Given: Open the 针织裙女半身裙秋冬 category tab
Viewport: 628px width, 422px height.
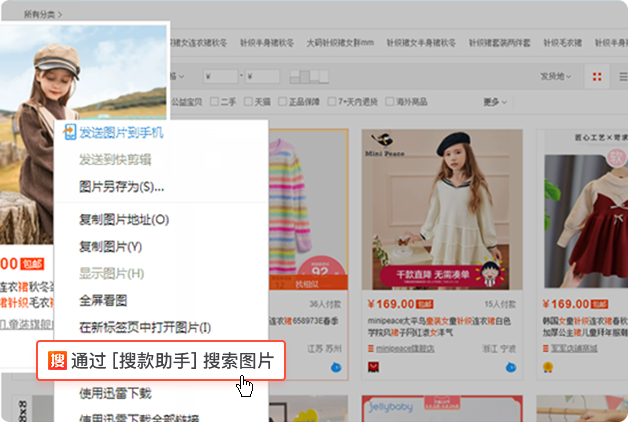Looking at the screenshot, I should (x=421, y=42).
